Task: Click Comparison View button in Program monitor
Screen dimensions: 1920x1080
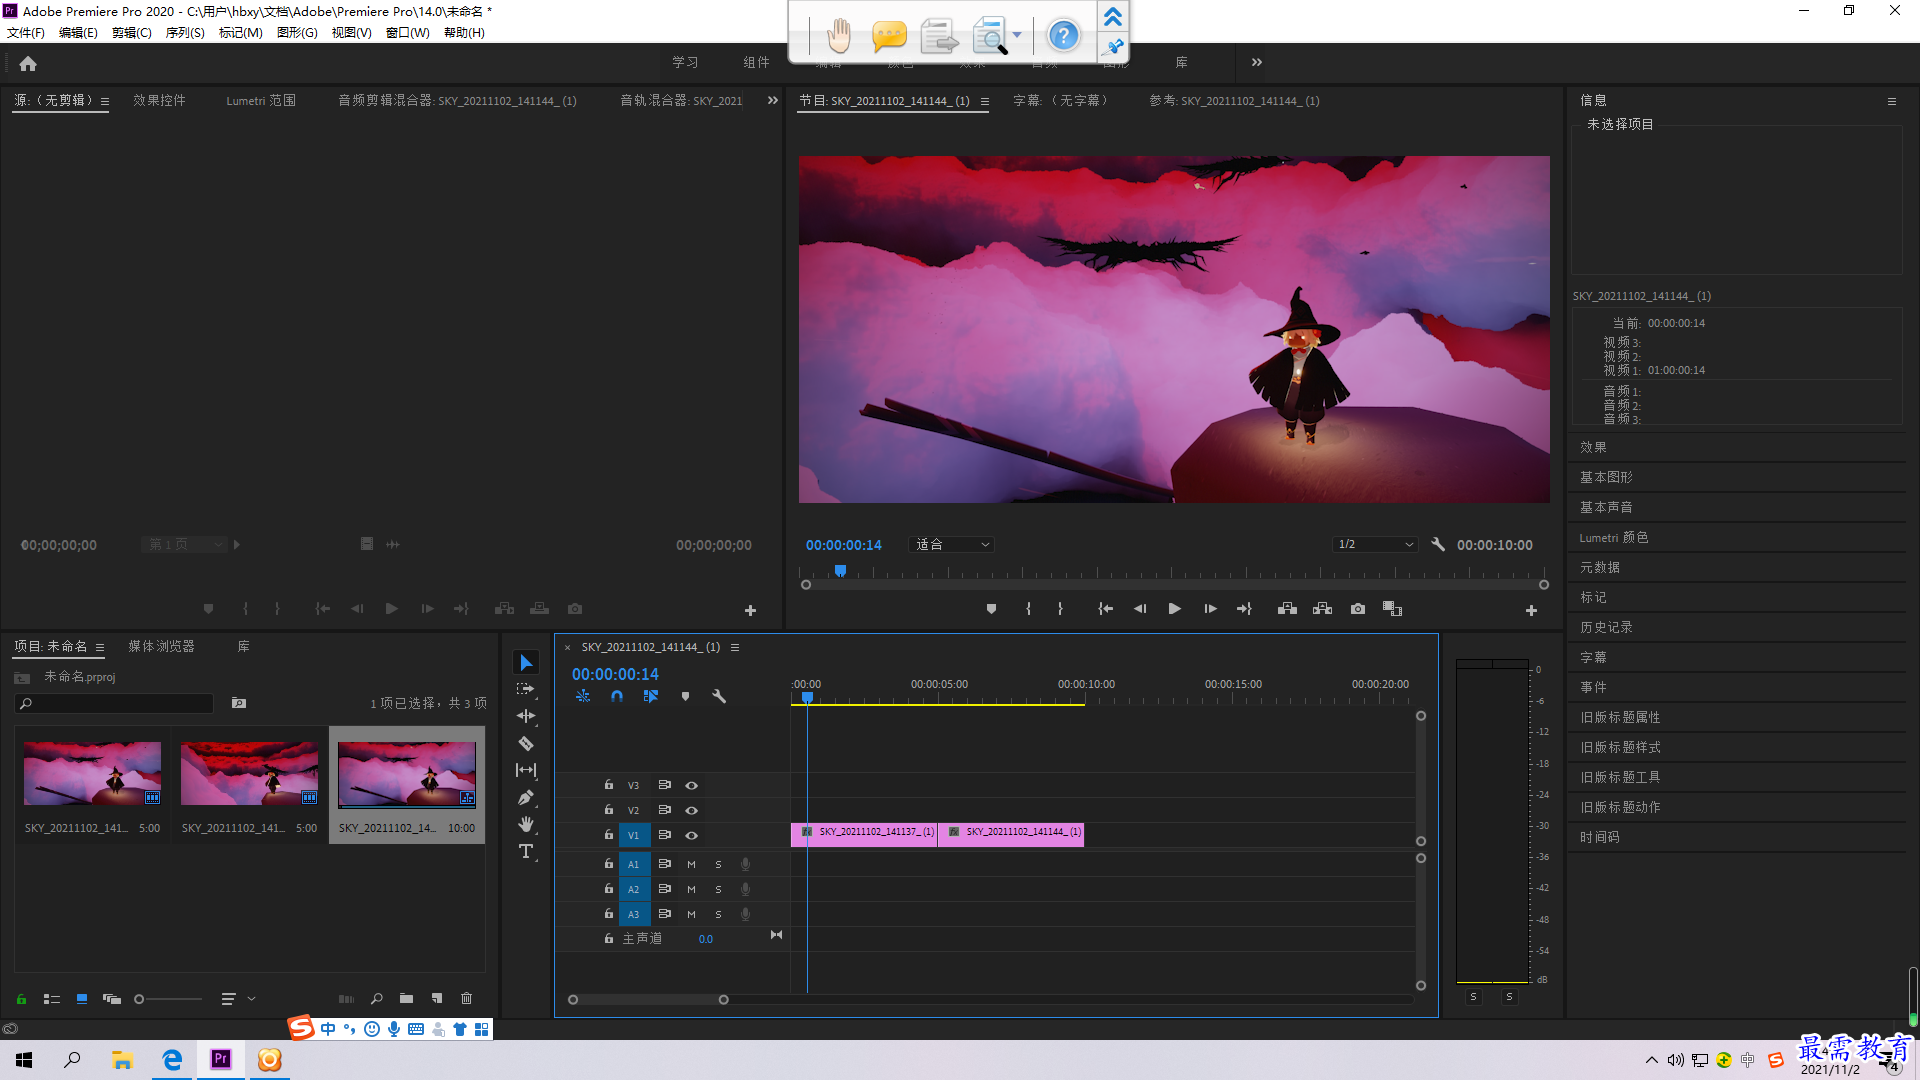Action: (x=1392, y=609)
